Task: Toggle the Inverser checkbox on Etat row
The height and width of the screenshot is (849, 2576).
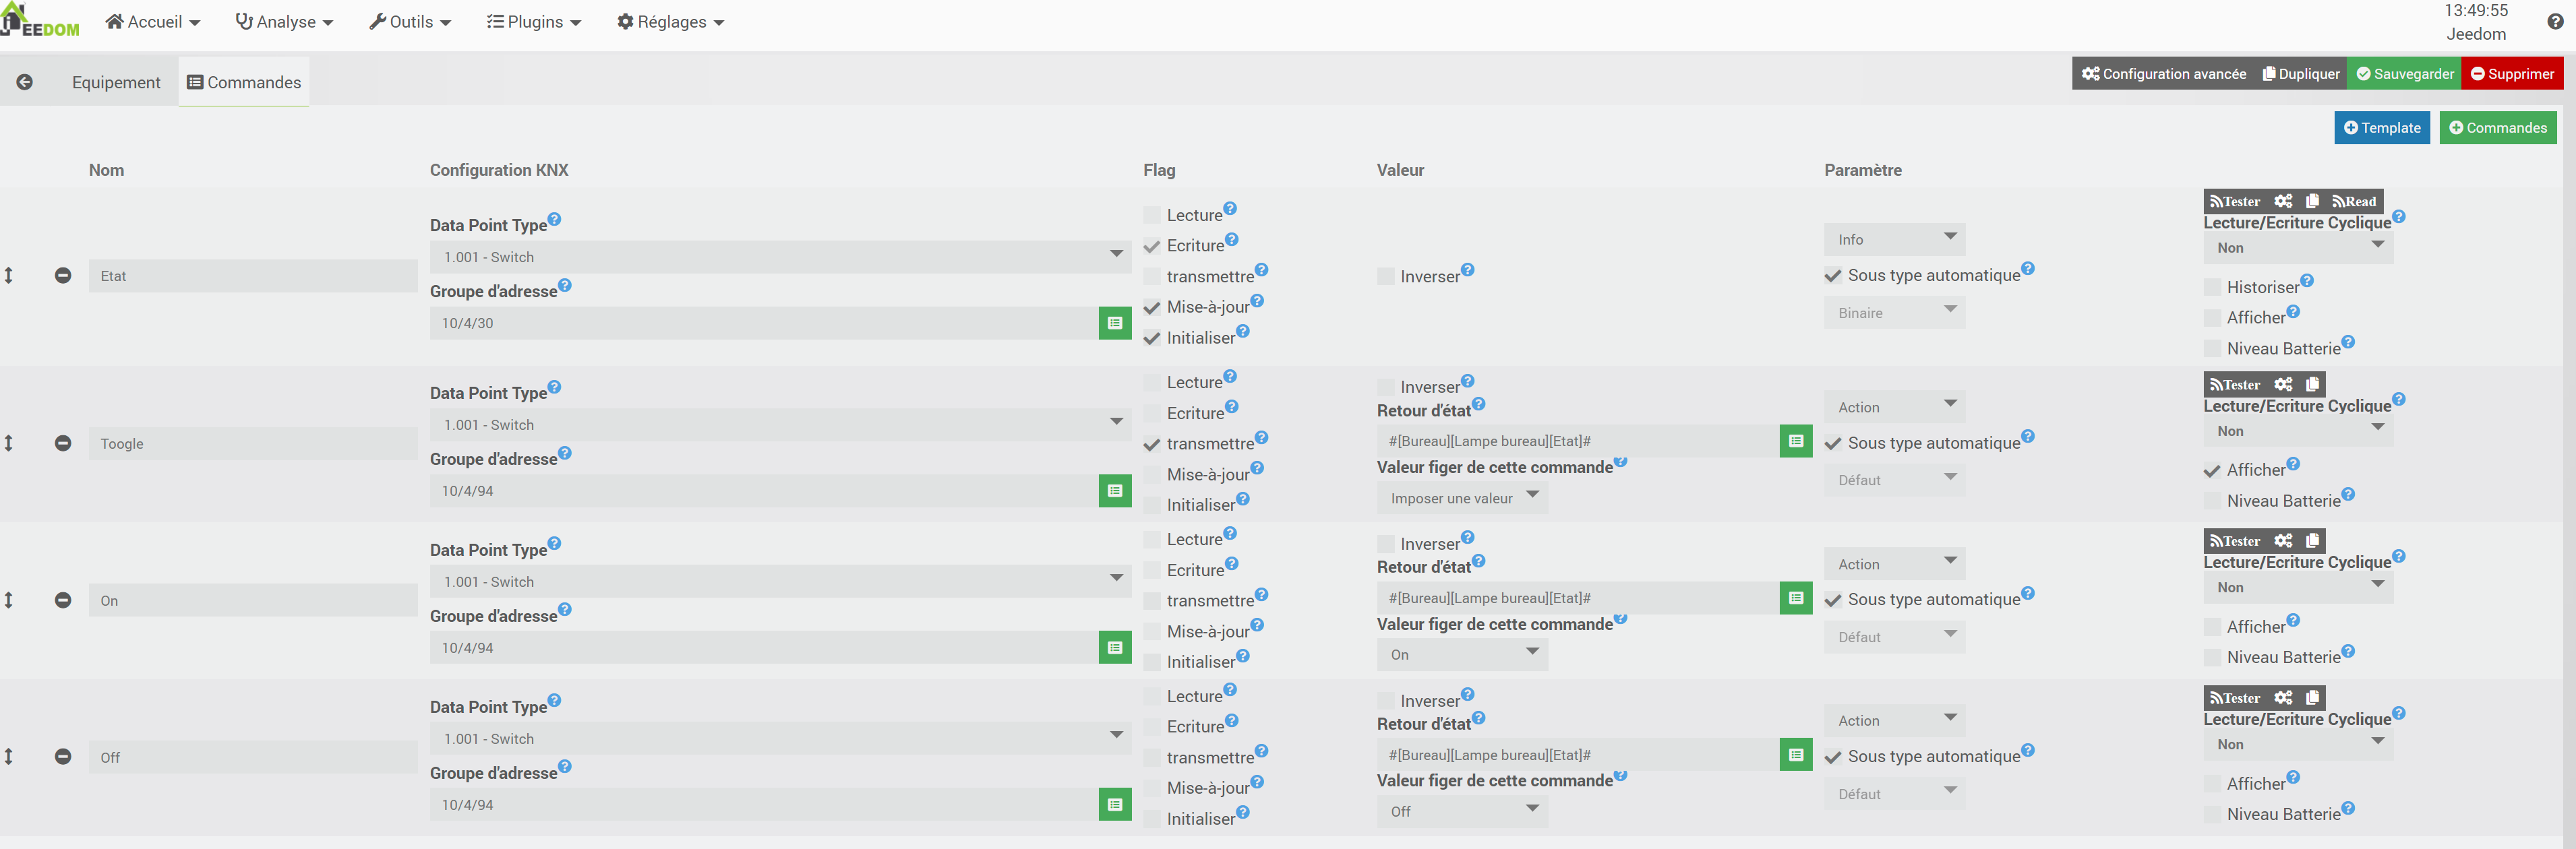Action: (x=1386, y=276)
